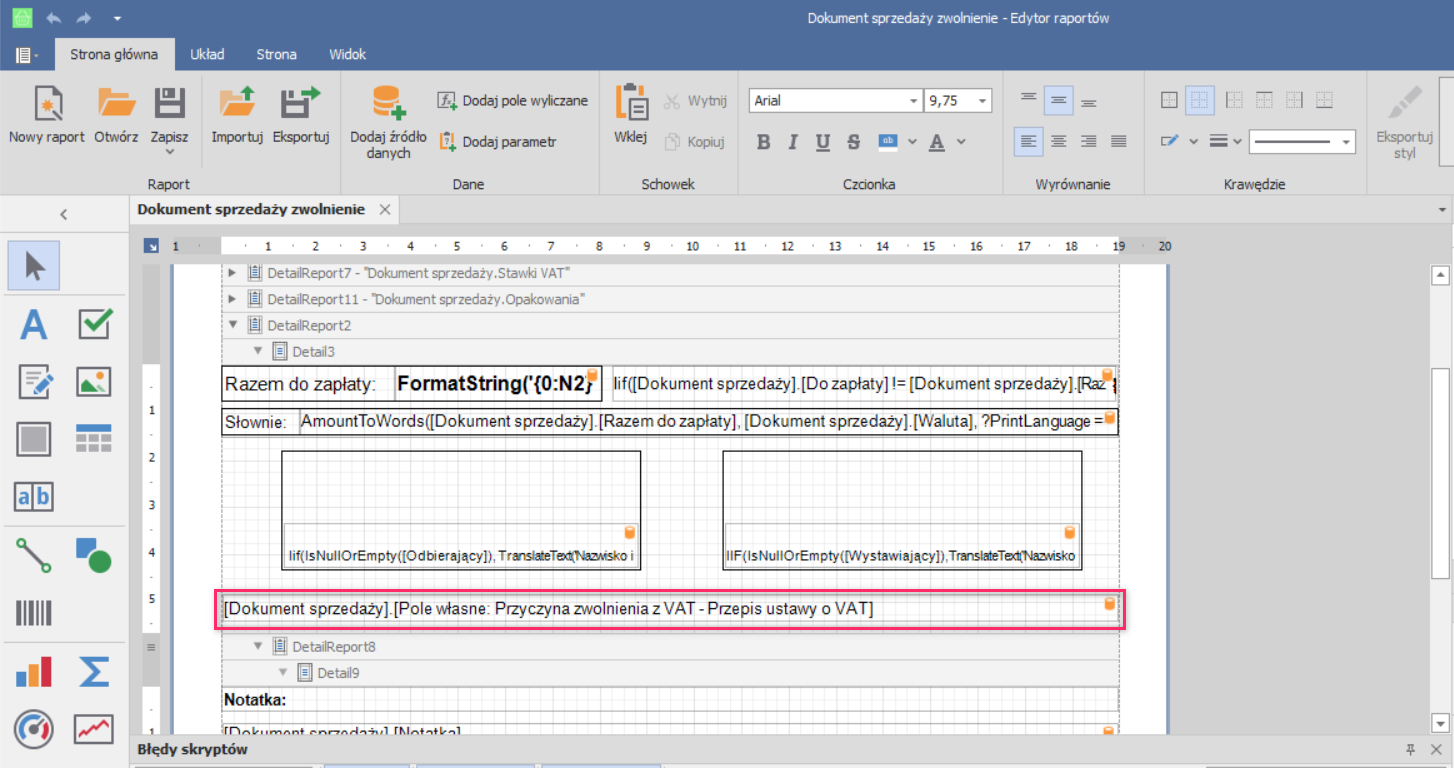This screenshot has width=1454, height=768.
Task: Select the label (A) control tool
Action: (34, 325)
